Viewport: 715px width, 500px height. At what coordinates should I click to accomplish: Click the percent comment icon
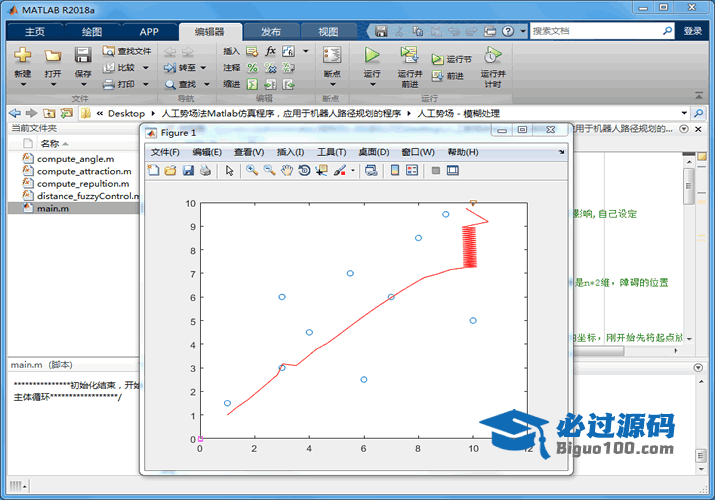(x=252, y=67)
